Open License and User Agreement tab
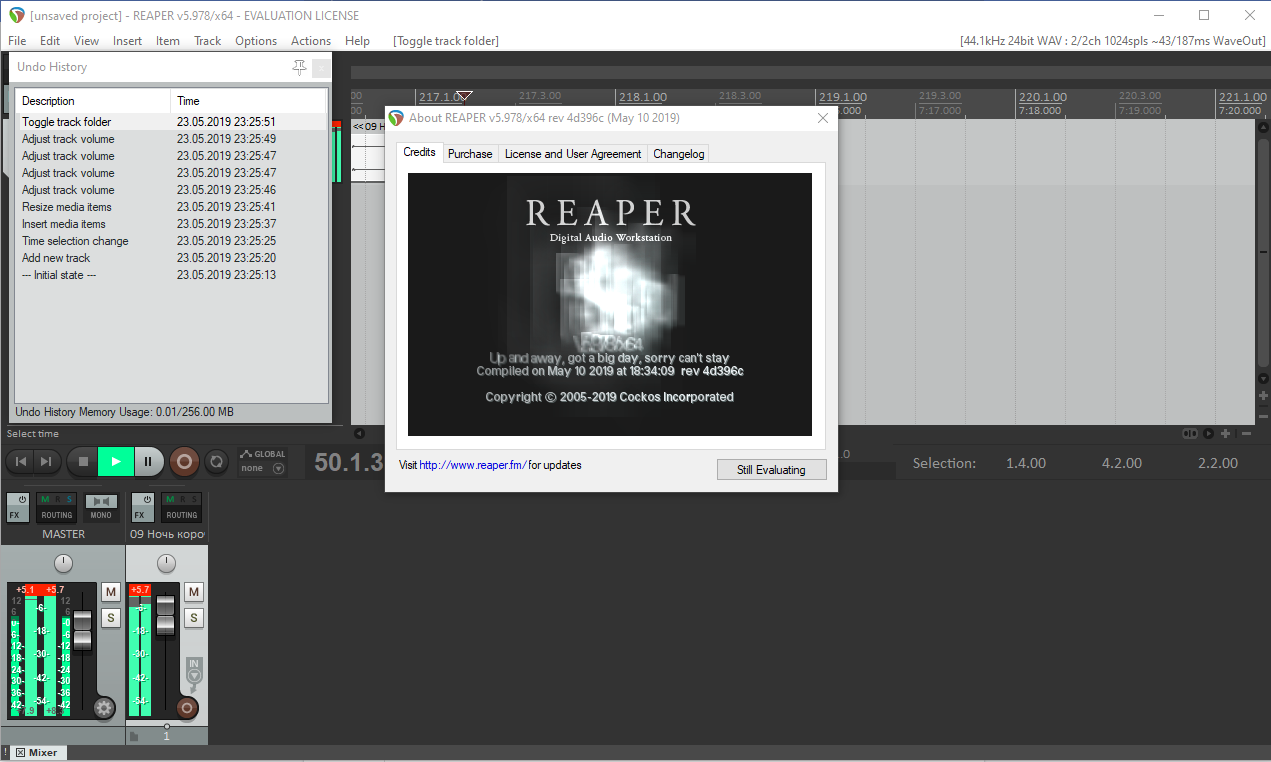 pos(573,153)
